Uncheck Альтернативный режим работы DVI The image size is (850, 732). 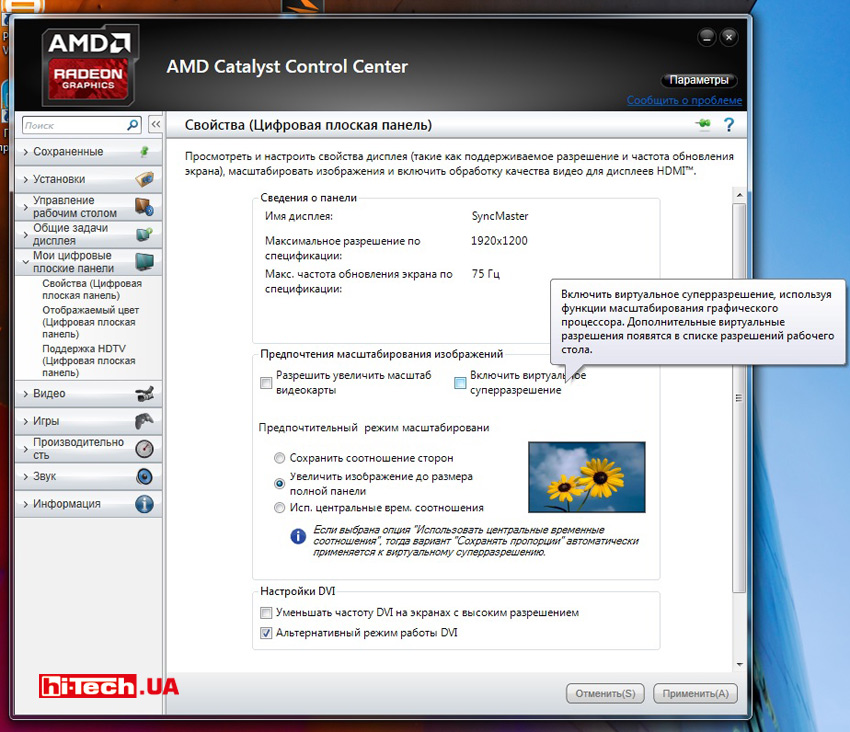coord(266,633)
